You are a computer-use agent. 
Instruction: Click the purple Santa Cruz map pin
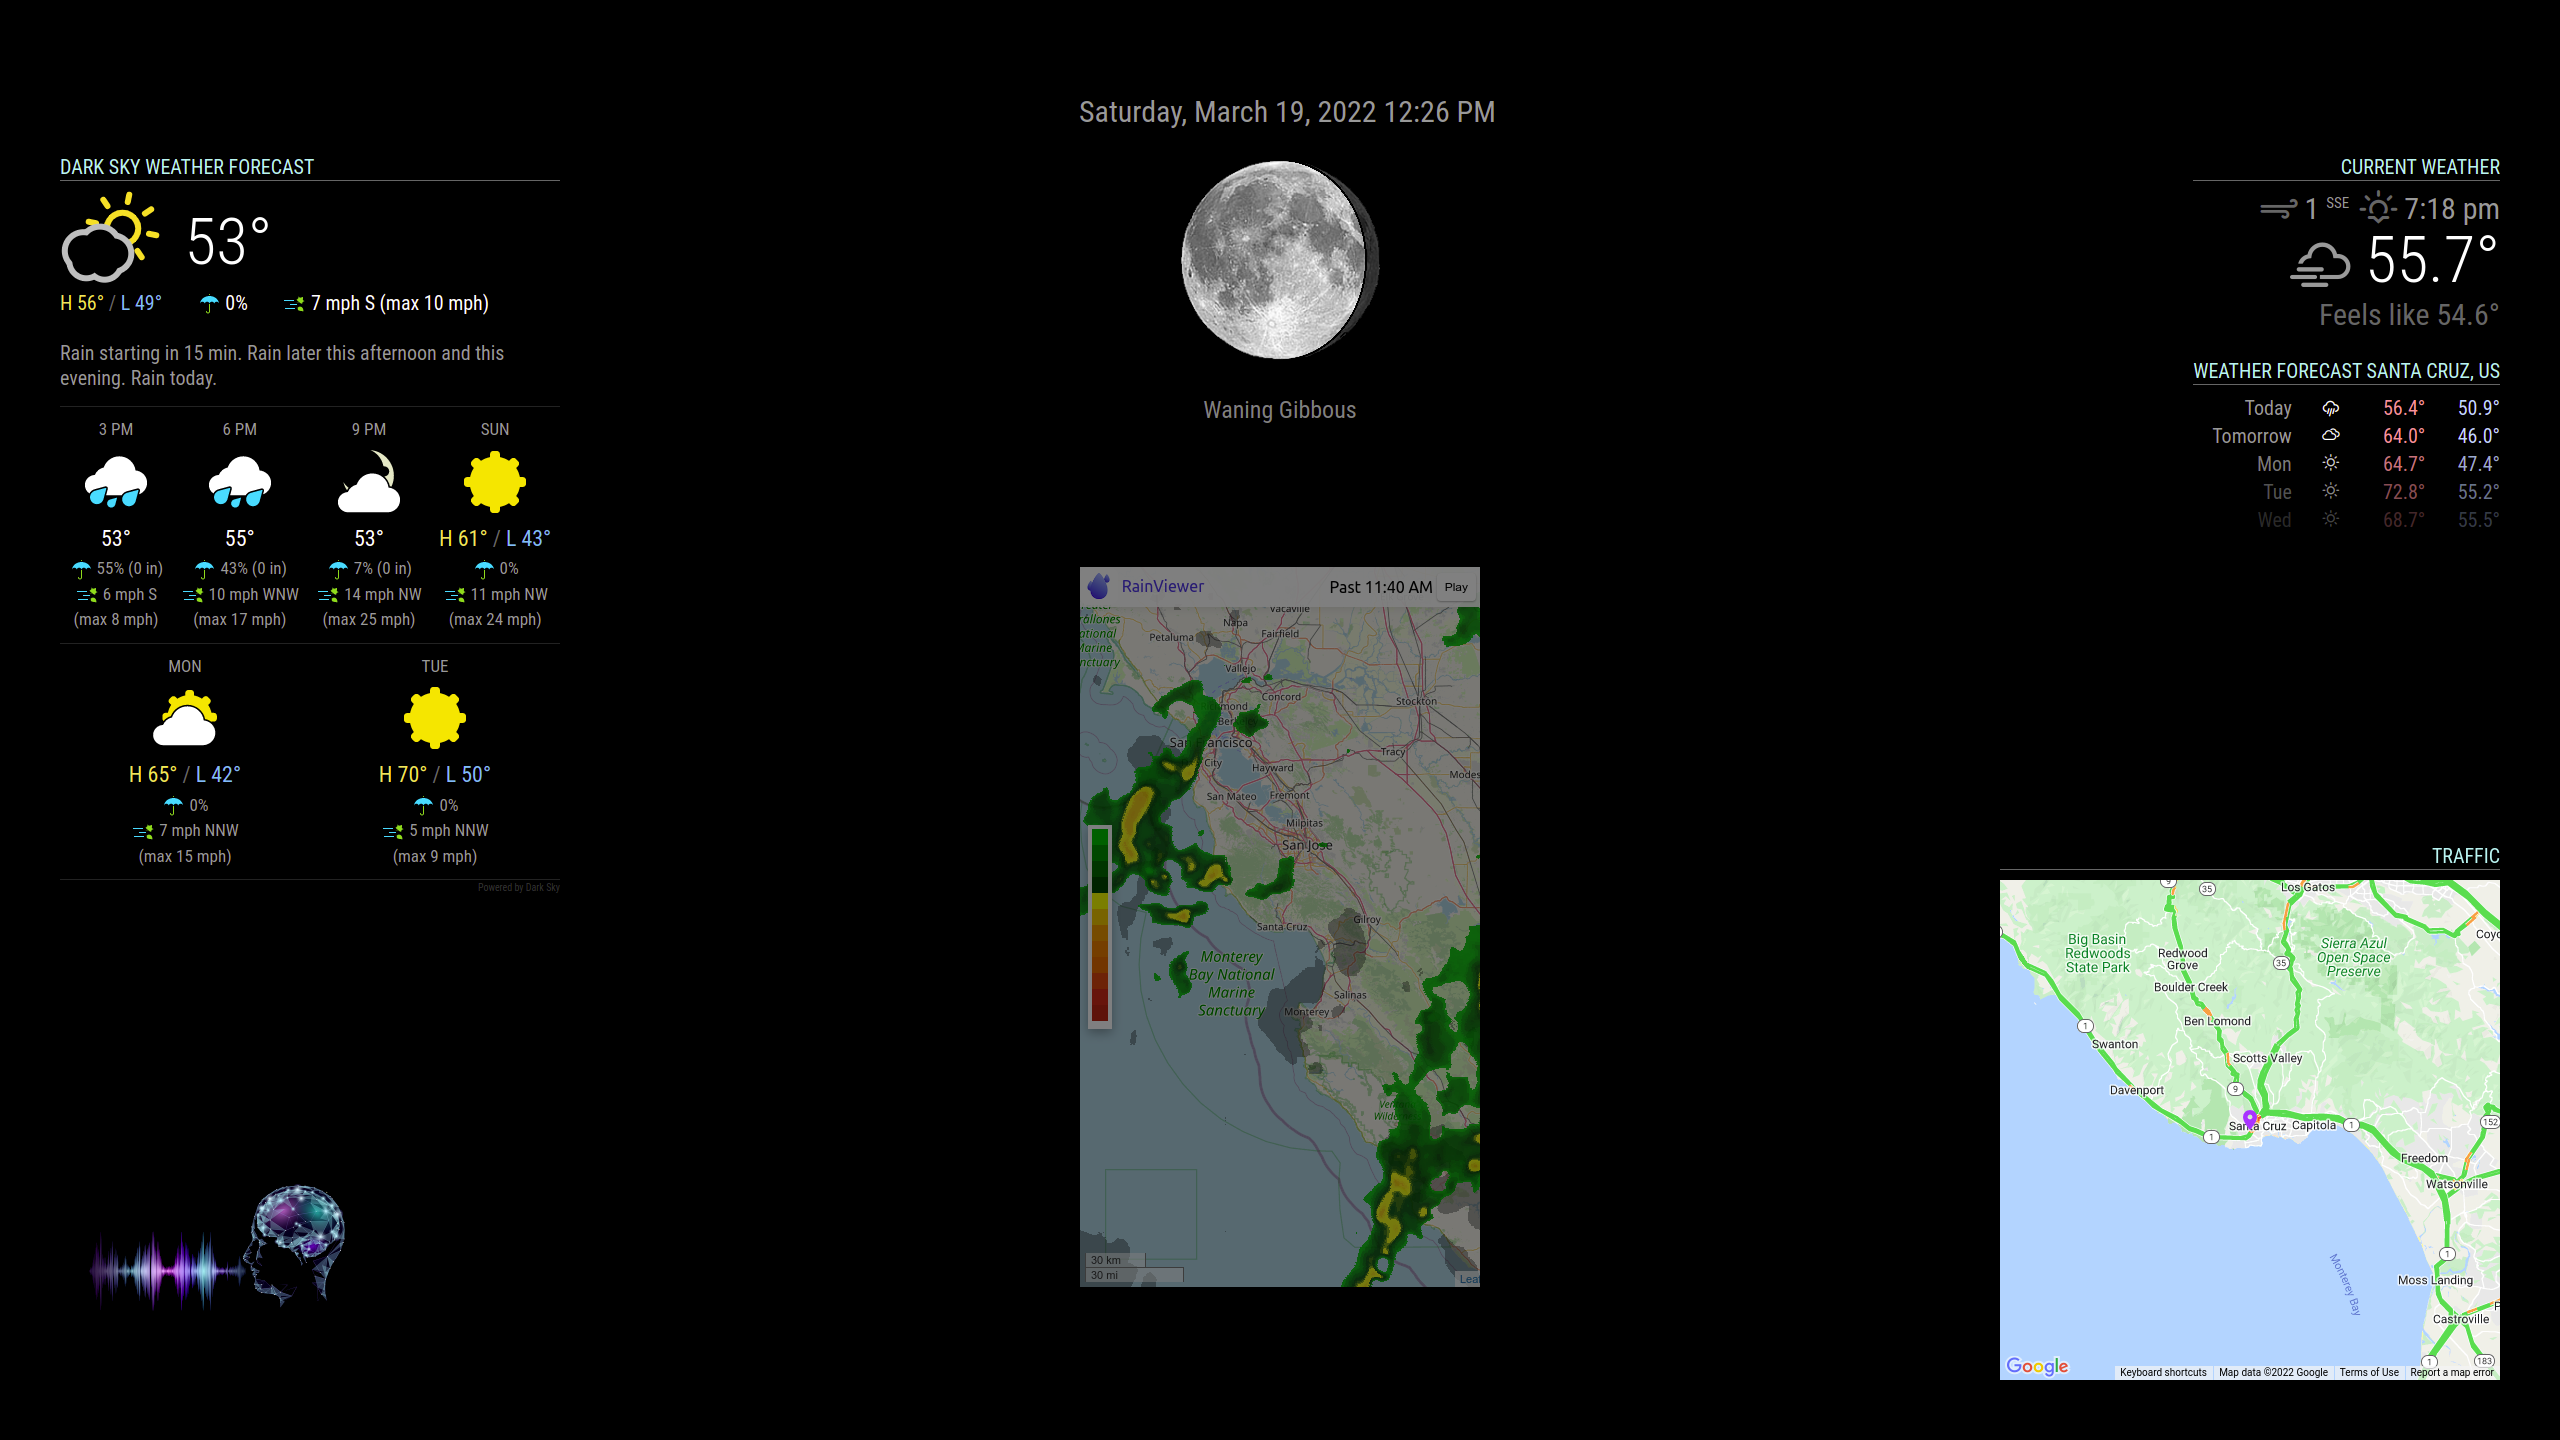2250,1118
